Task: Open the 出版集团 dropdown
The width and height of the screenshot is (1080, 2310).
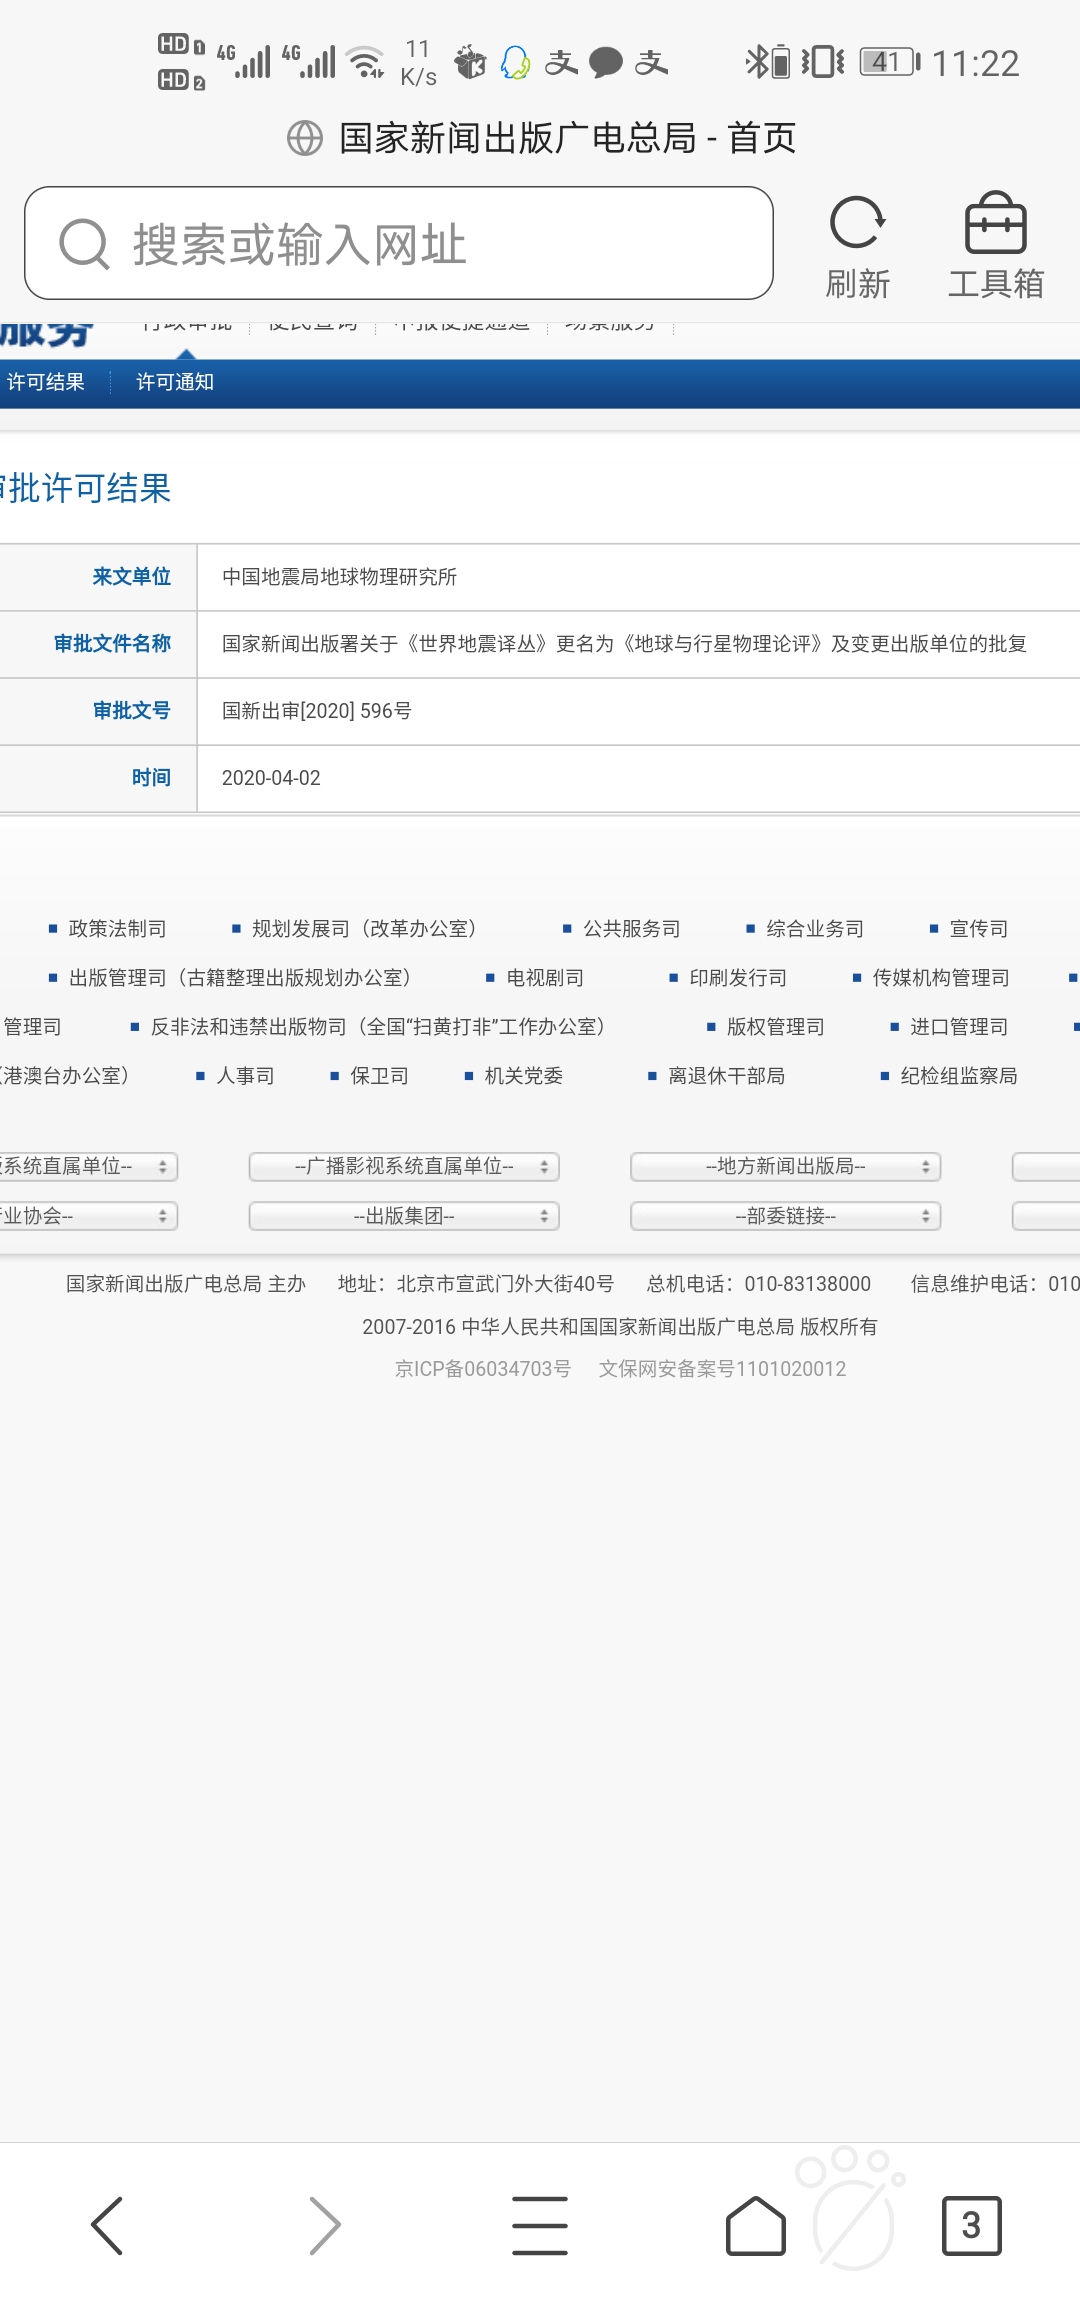Action: [404, 1216]
